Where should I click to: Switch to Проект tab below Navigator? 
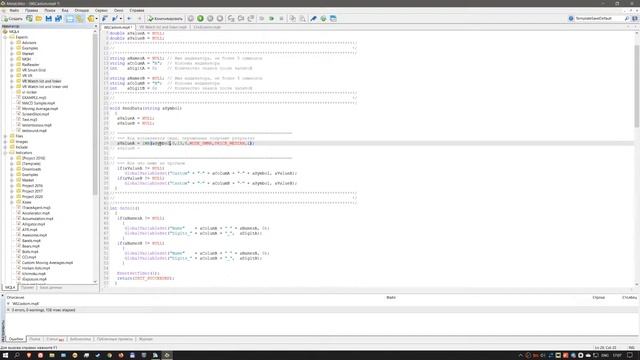tap(27, 288)
